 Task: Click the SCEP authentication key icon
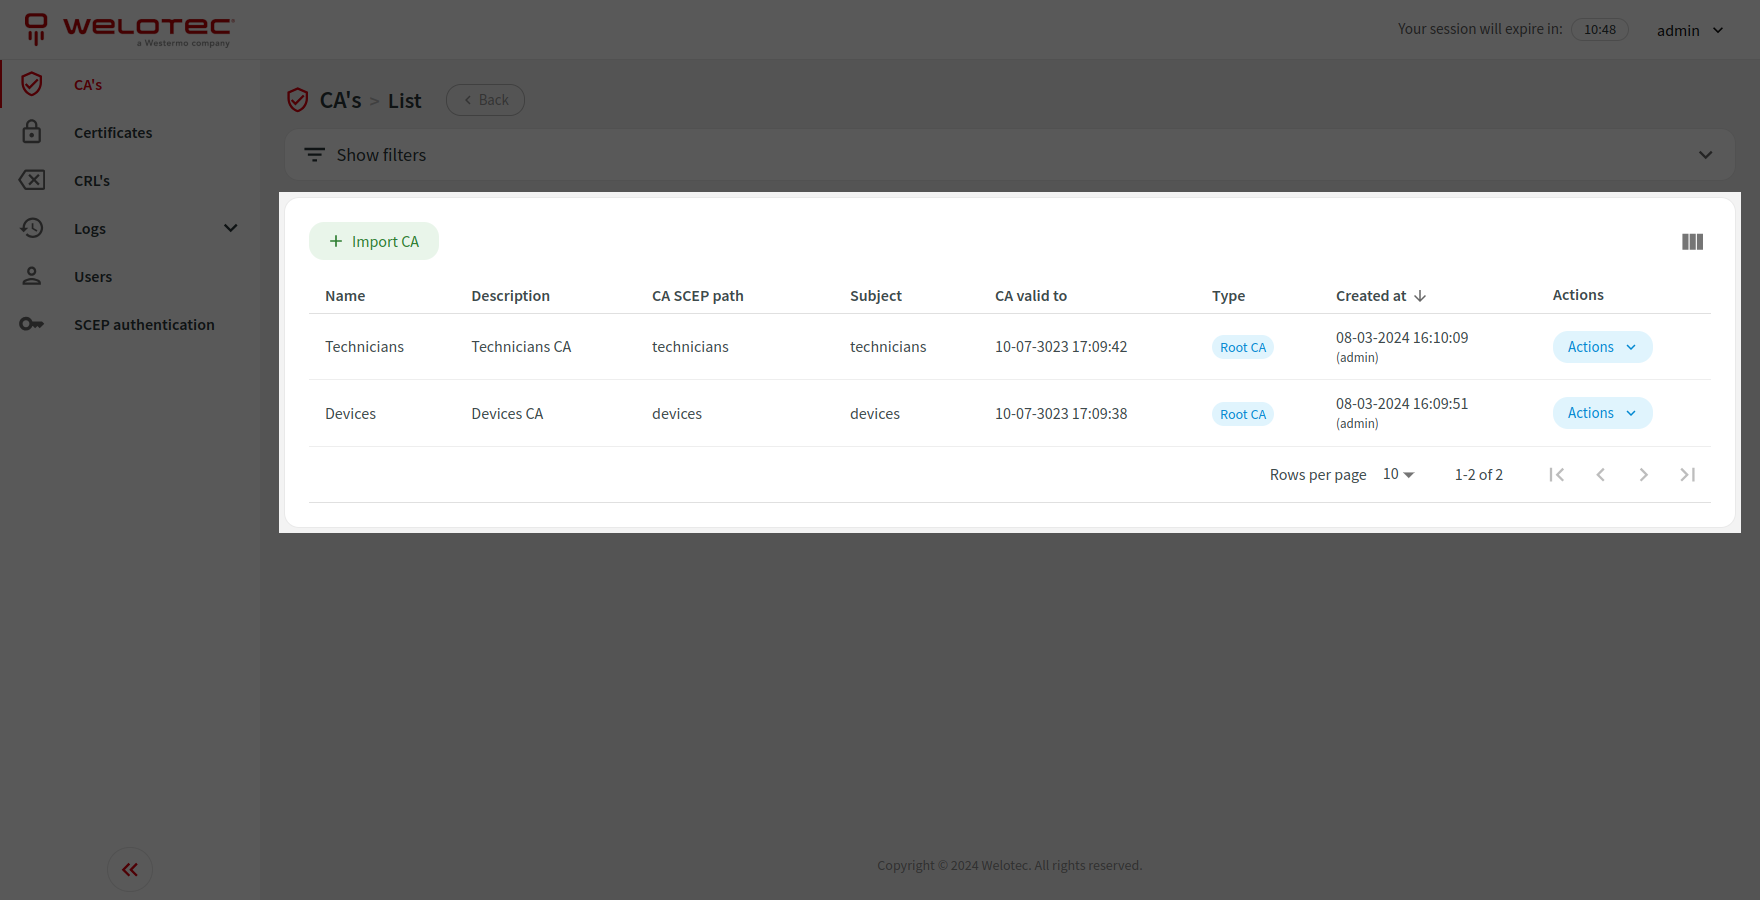coord(32,324)
